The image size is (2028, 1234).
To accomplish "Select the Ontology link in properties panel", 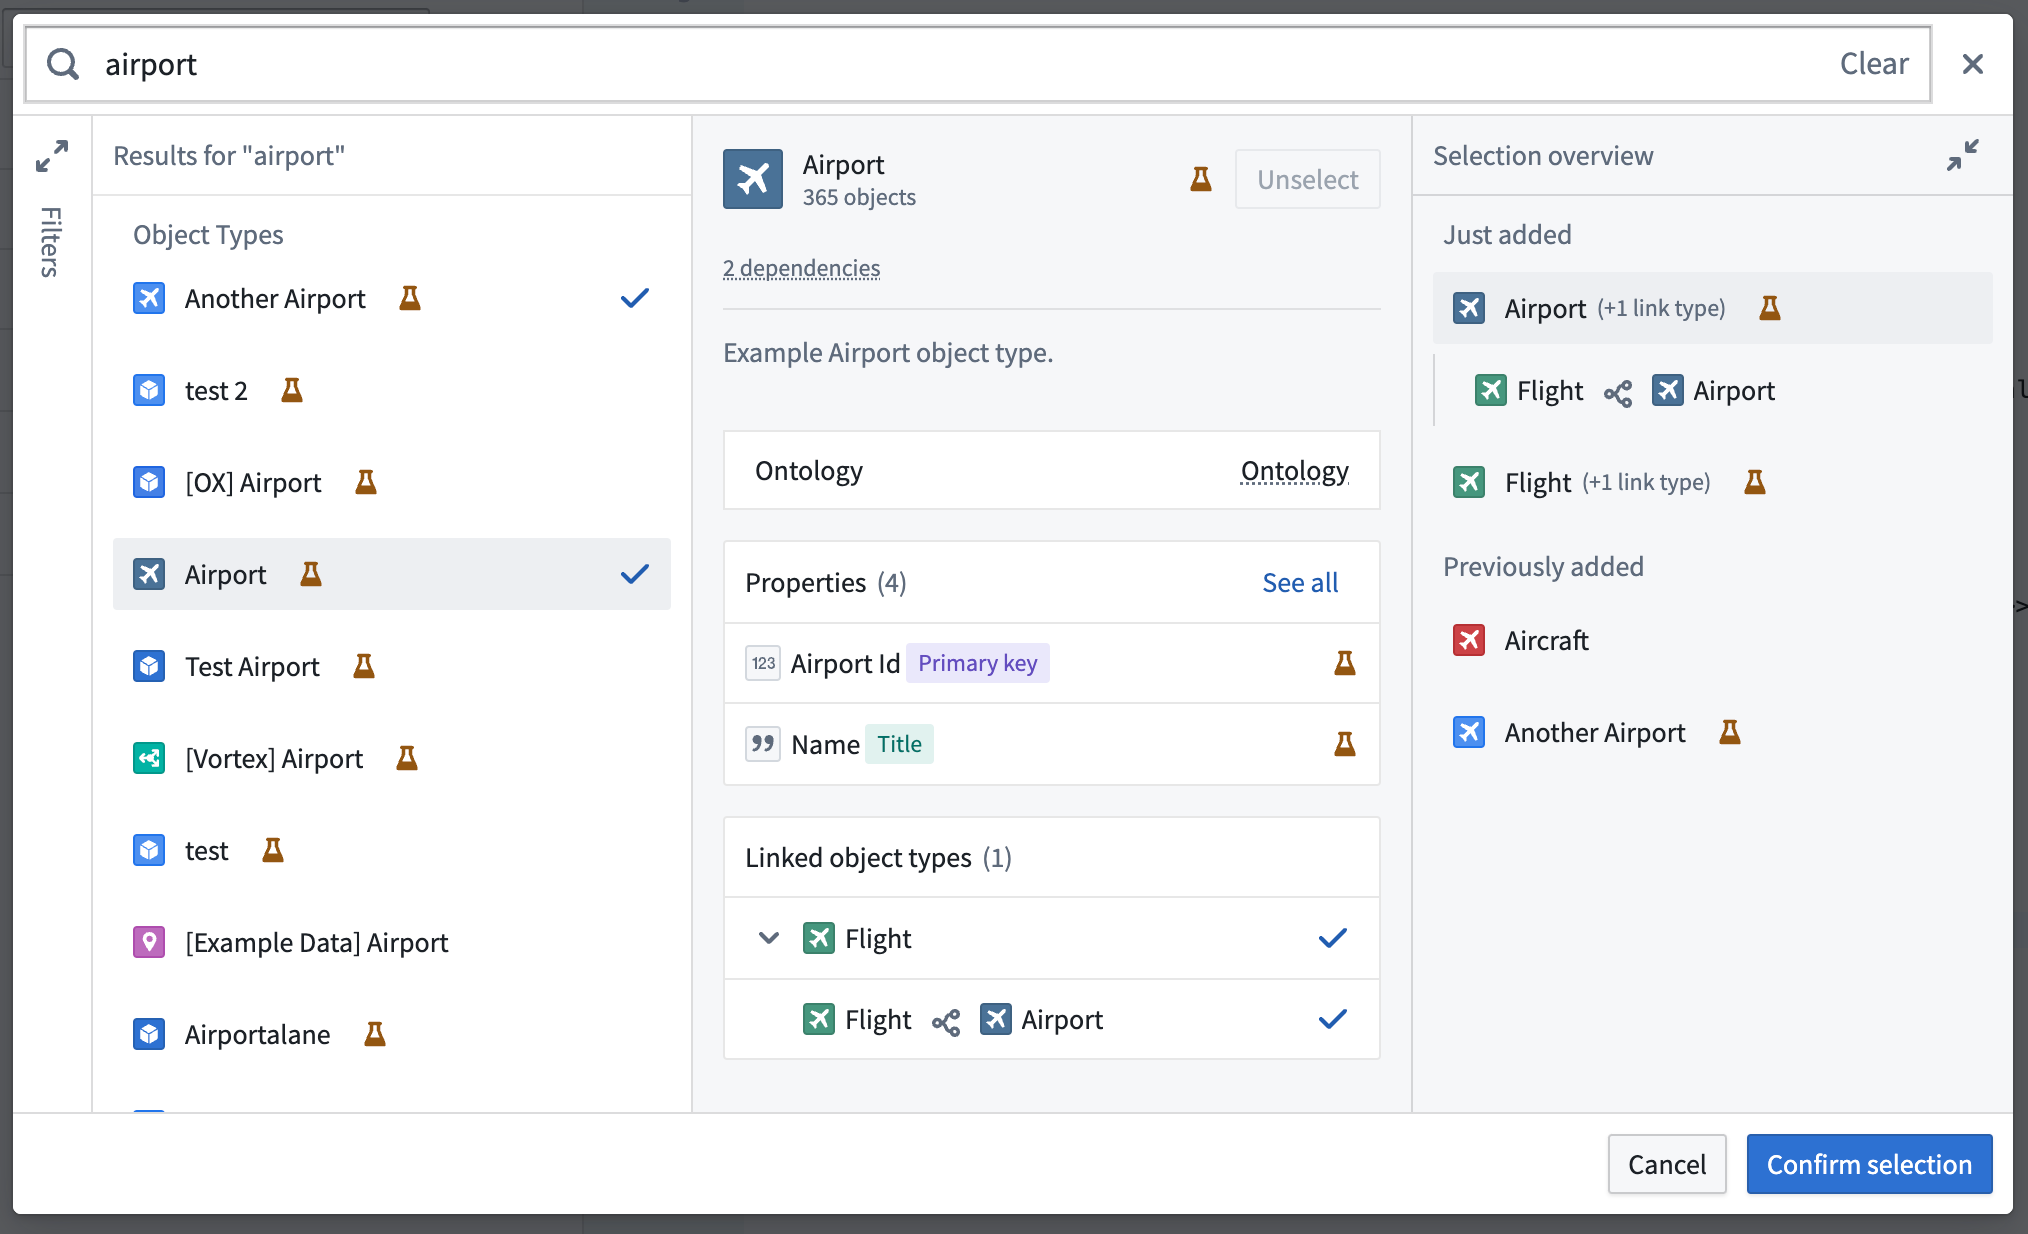I will tap(1292, 471).
